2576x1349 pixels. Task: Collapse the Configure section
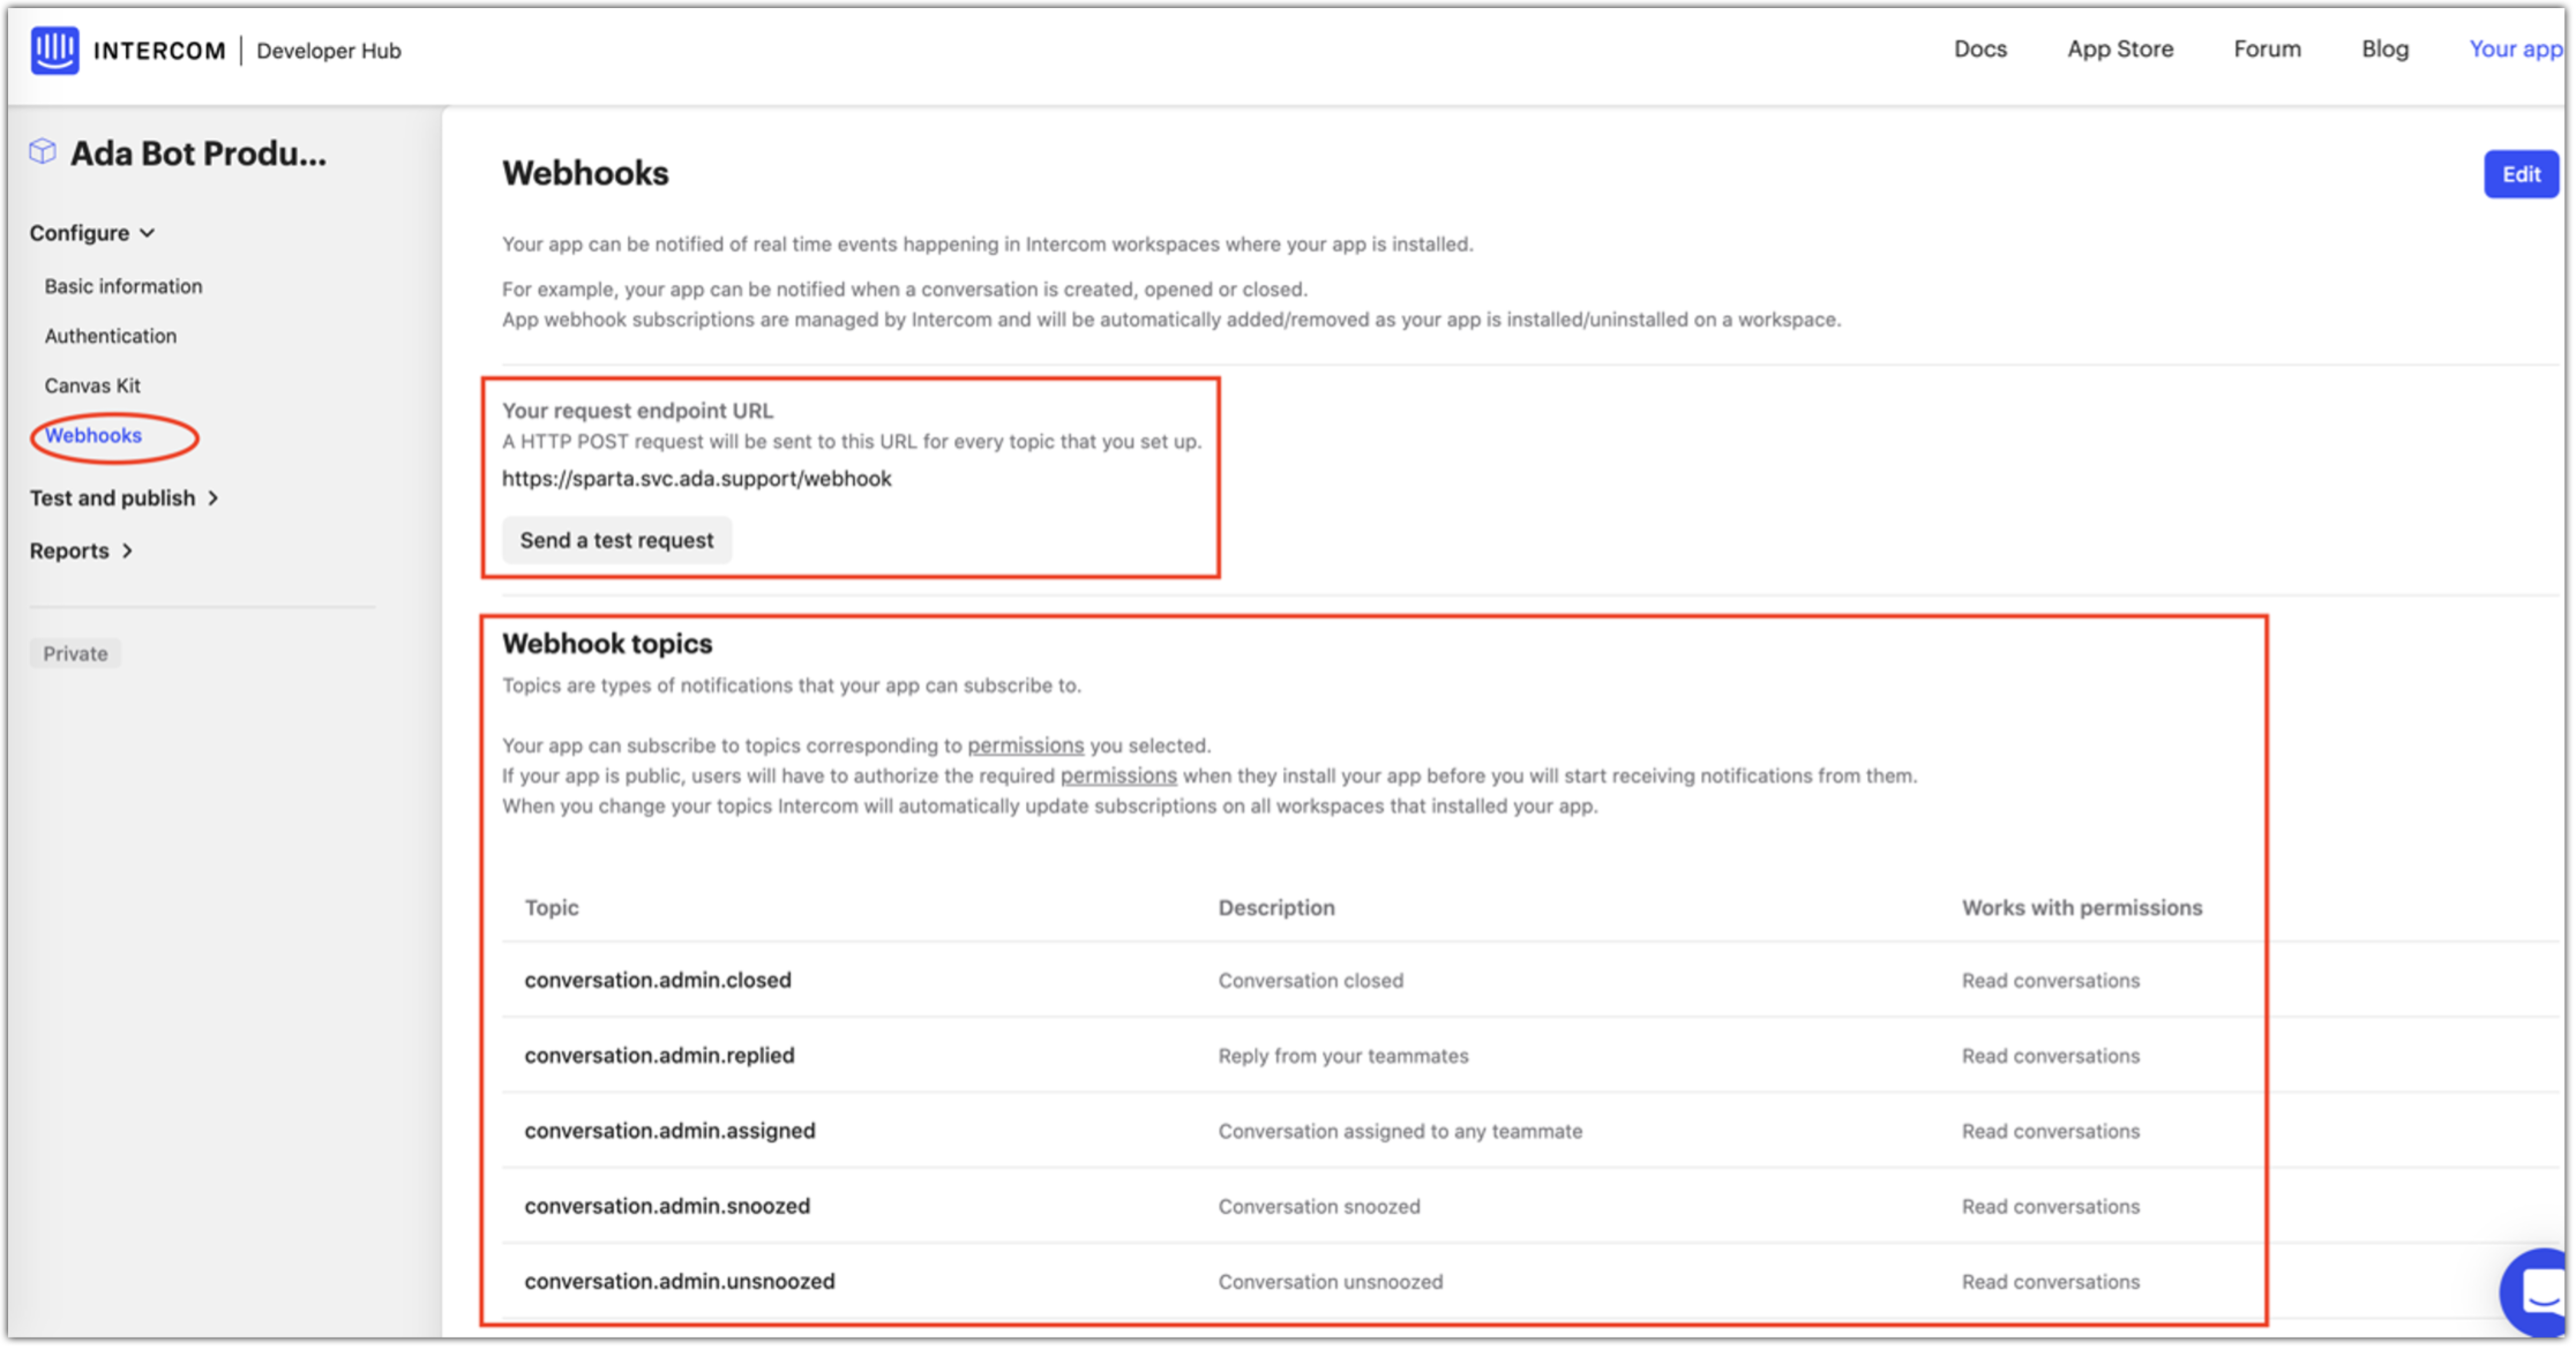(92, 233)
